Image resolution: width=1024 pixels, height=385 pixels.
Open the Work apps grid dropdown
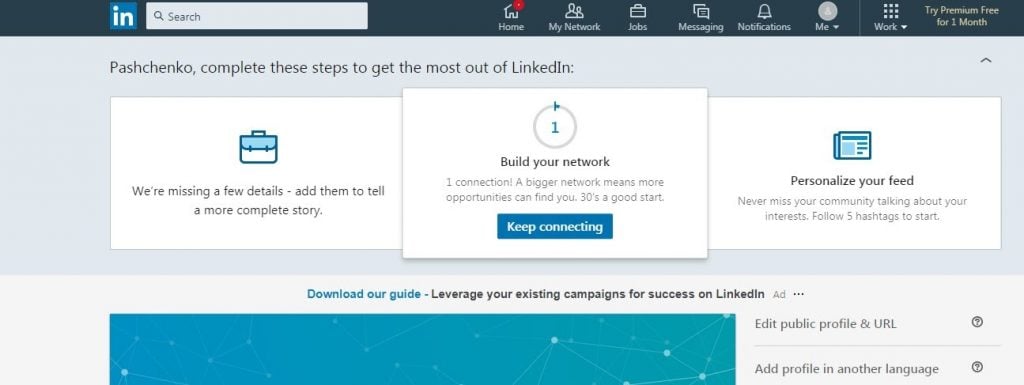pos(891,18)
